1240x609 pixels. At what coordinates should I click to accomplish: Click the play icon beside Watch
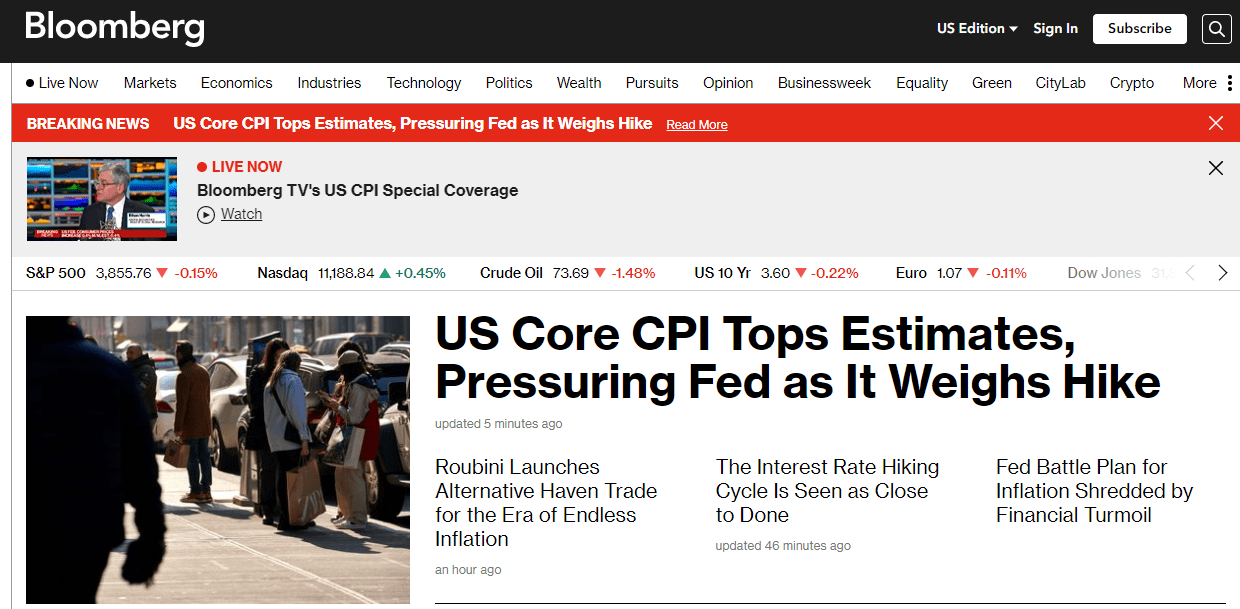(206, 214)
